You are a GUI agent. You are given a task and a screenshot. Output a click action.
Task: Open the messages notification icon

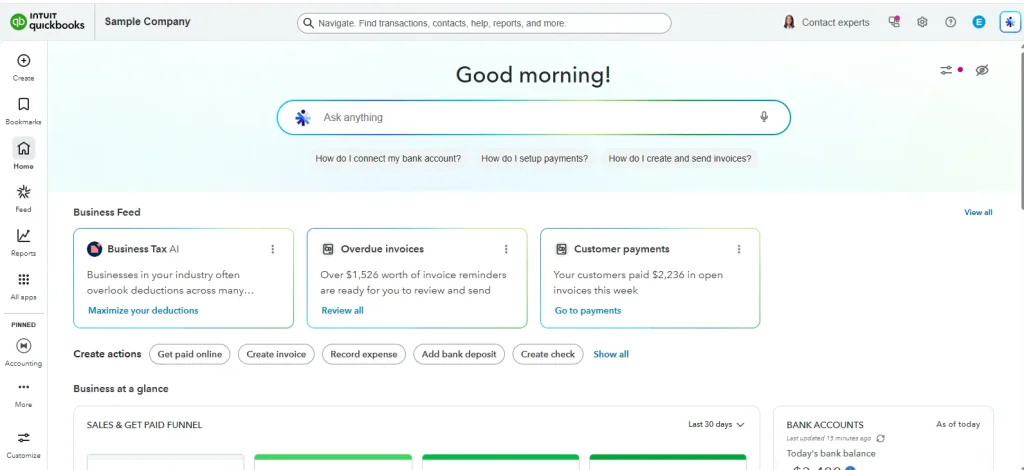[x=894, y=22]
